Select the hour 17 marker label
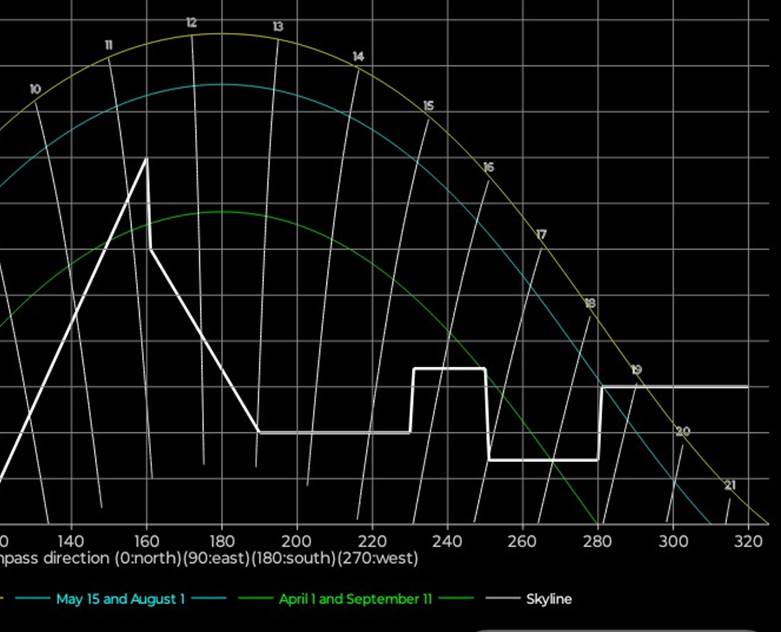Viewport: 781px width, 632px height. coord(541,235)
